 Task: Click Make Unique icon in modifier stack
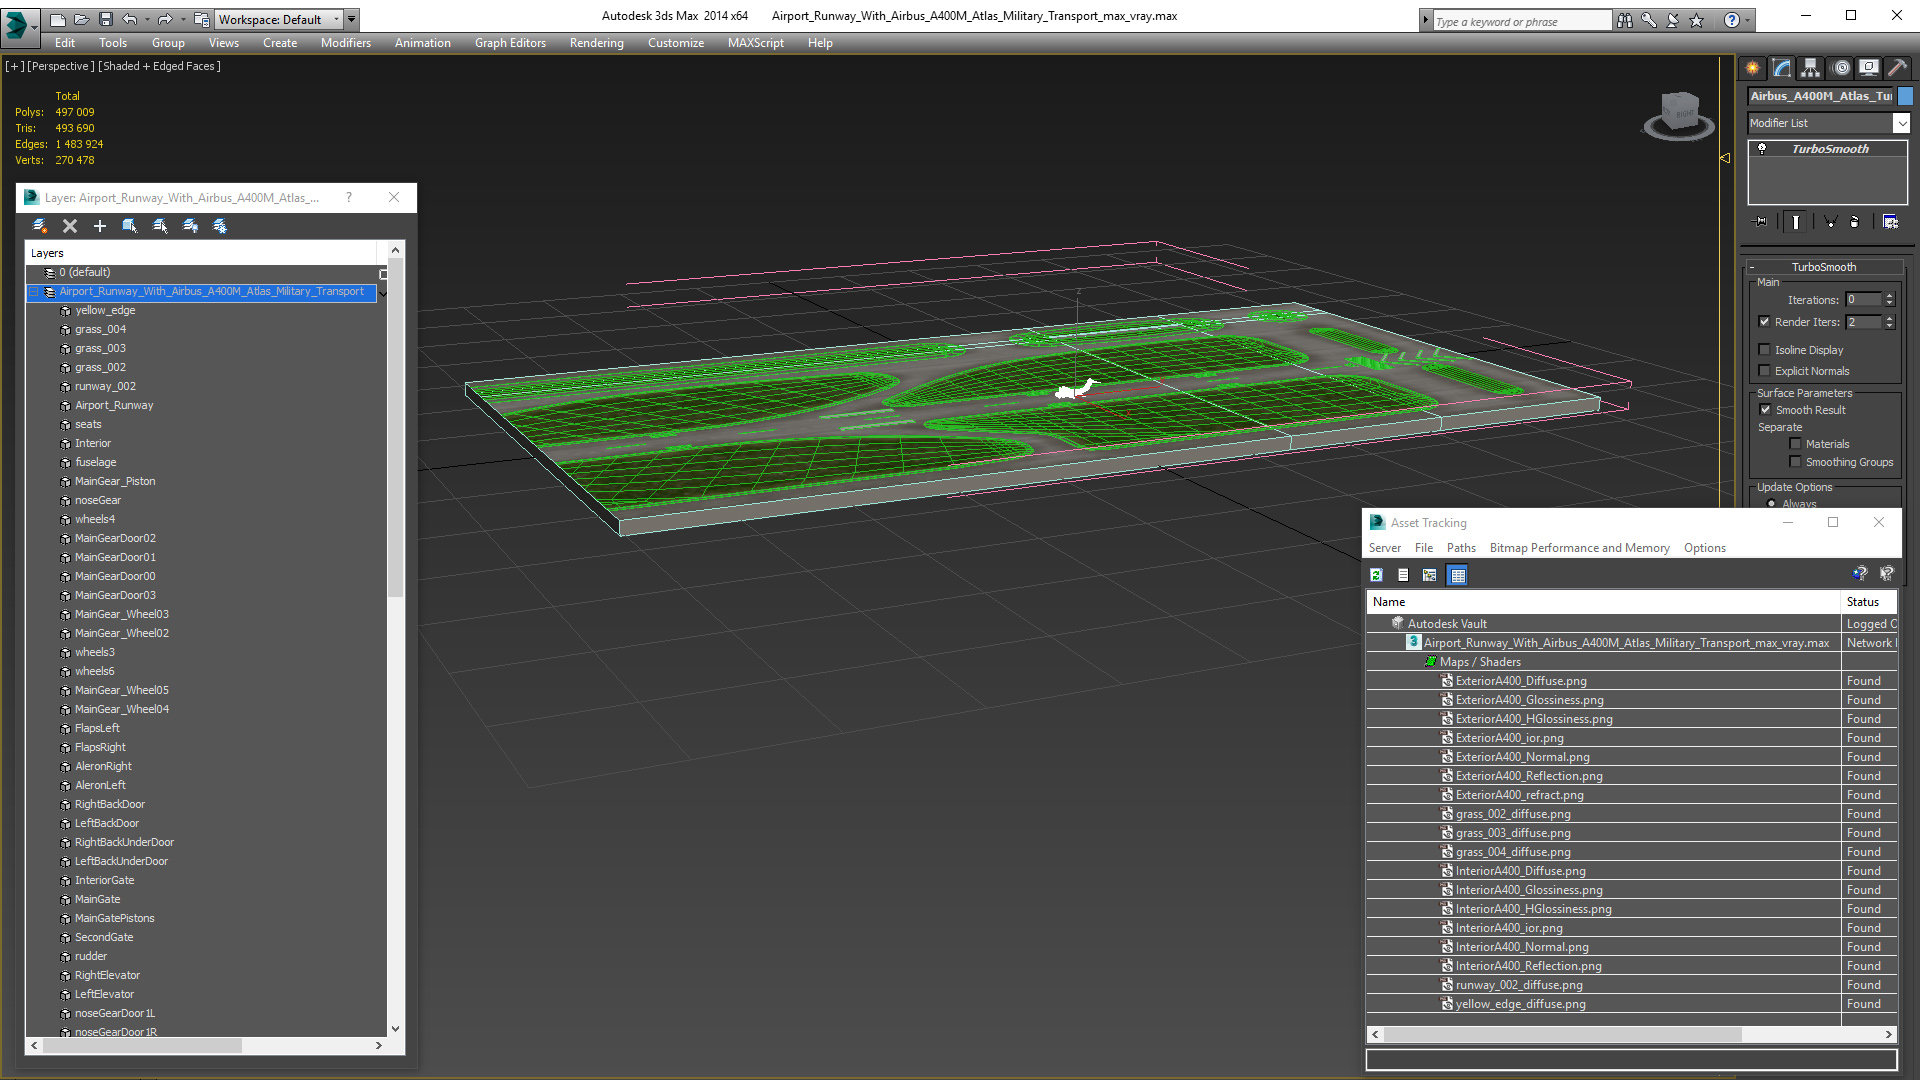(x=1830, y=222)
